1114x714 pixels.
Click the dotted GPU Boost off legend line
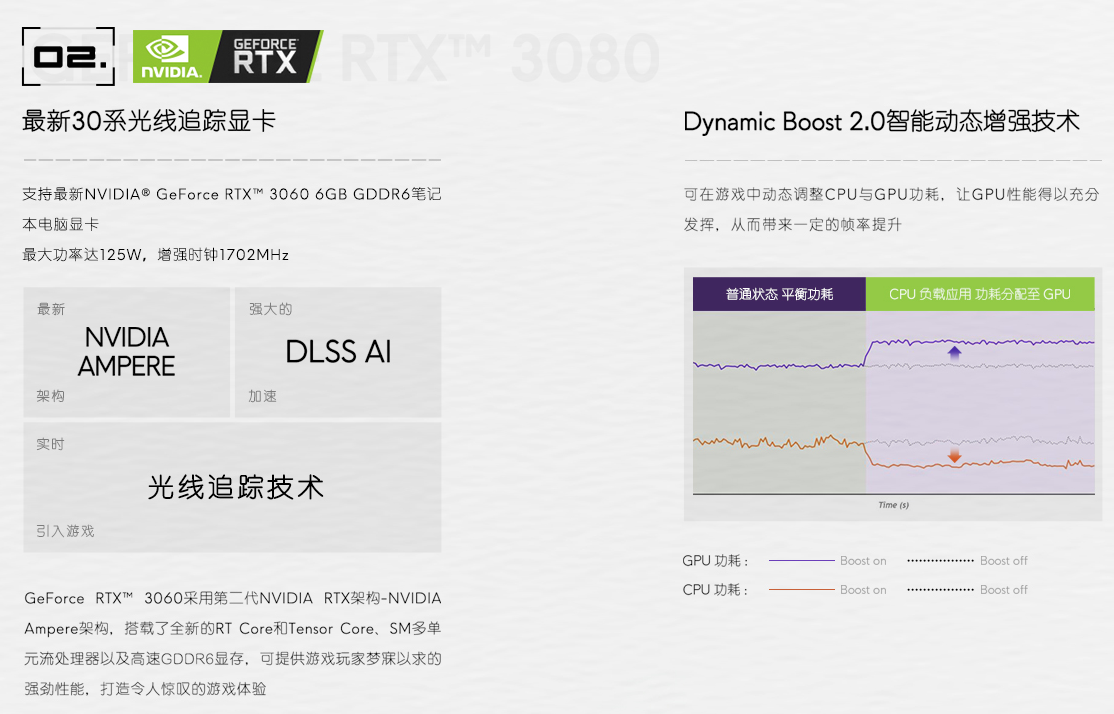click(x=940, y=561)
